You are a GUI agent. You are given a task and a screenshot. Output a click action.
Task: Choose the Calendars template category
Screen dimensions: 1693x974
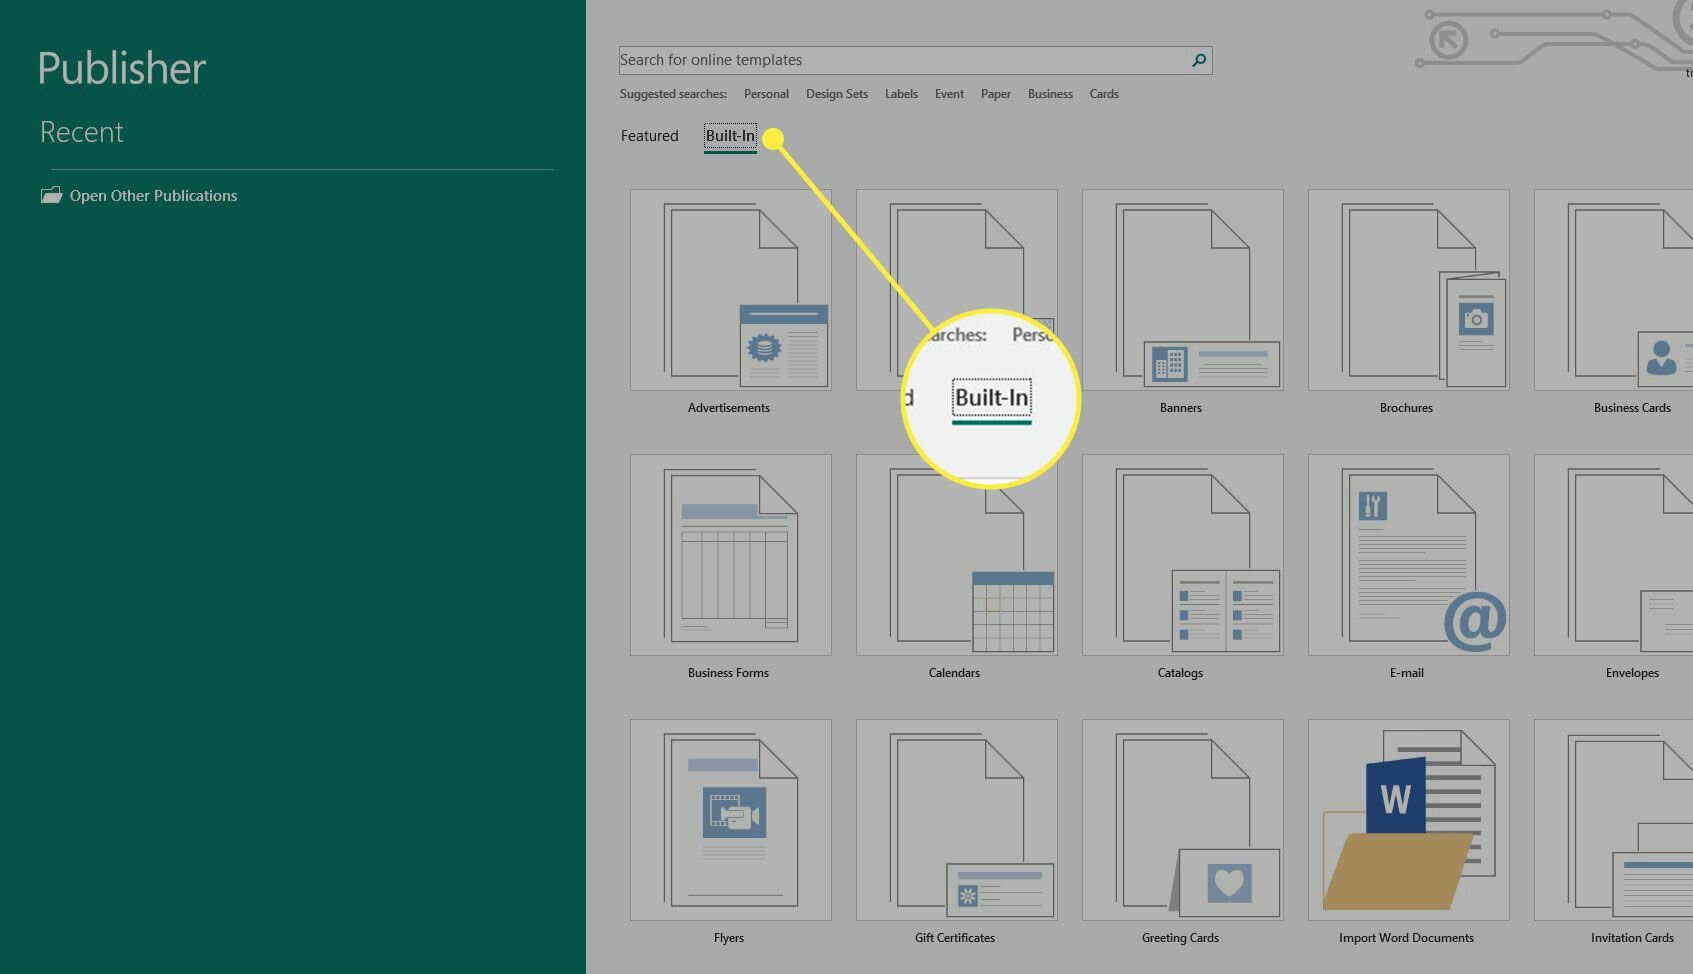pos(956,566)
